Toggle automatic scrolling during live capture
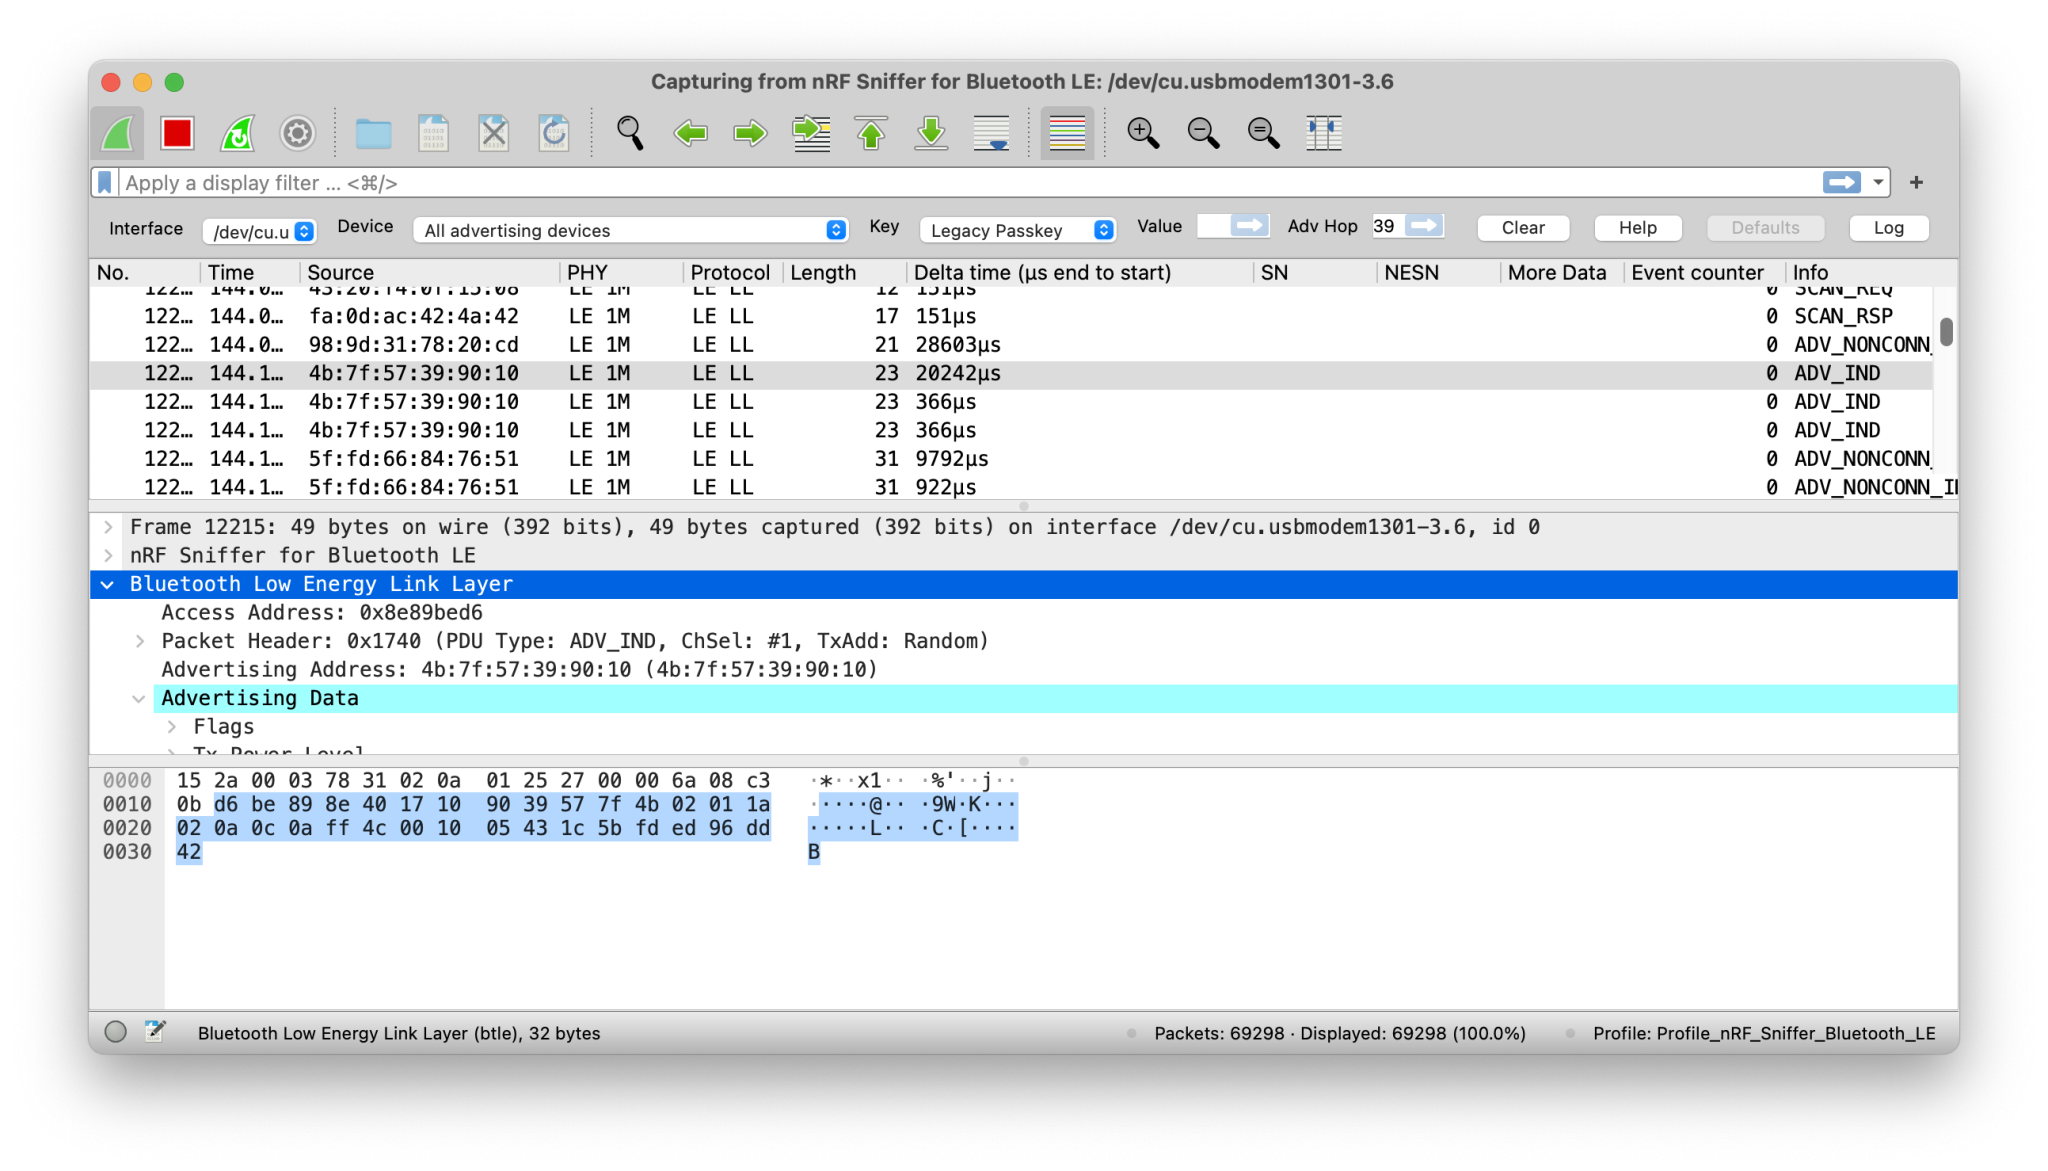 pyautogui.click(x=991, y=133)
